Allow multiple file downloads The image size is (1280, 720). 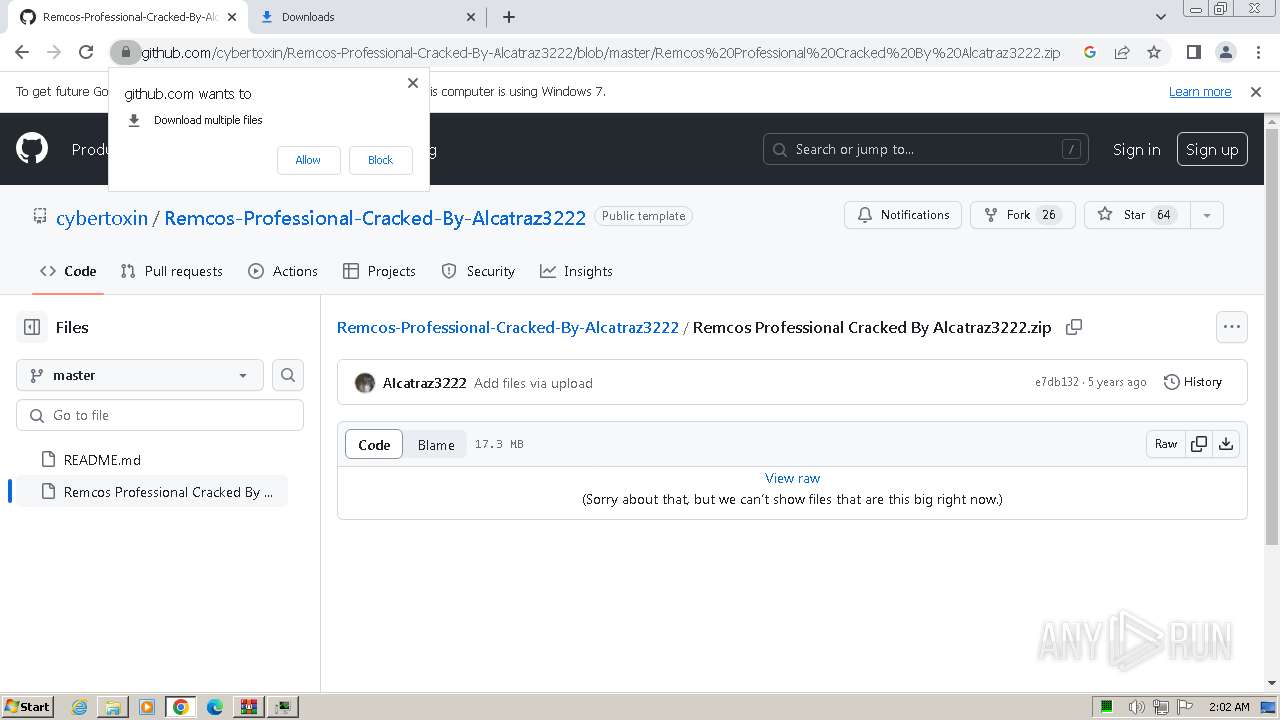point(308,160)
